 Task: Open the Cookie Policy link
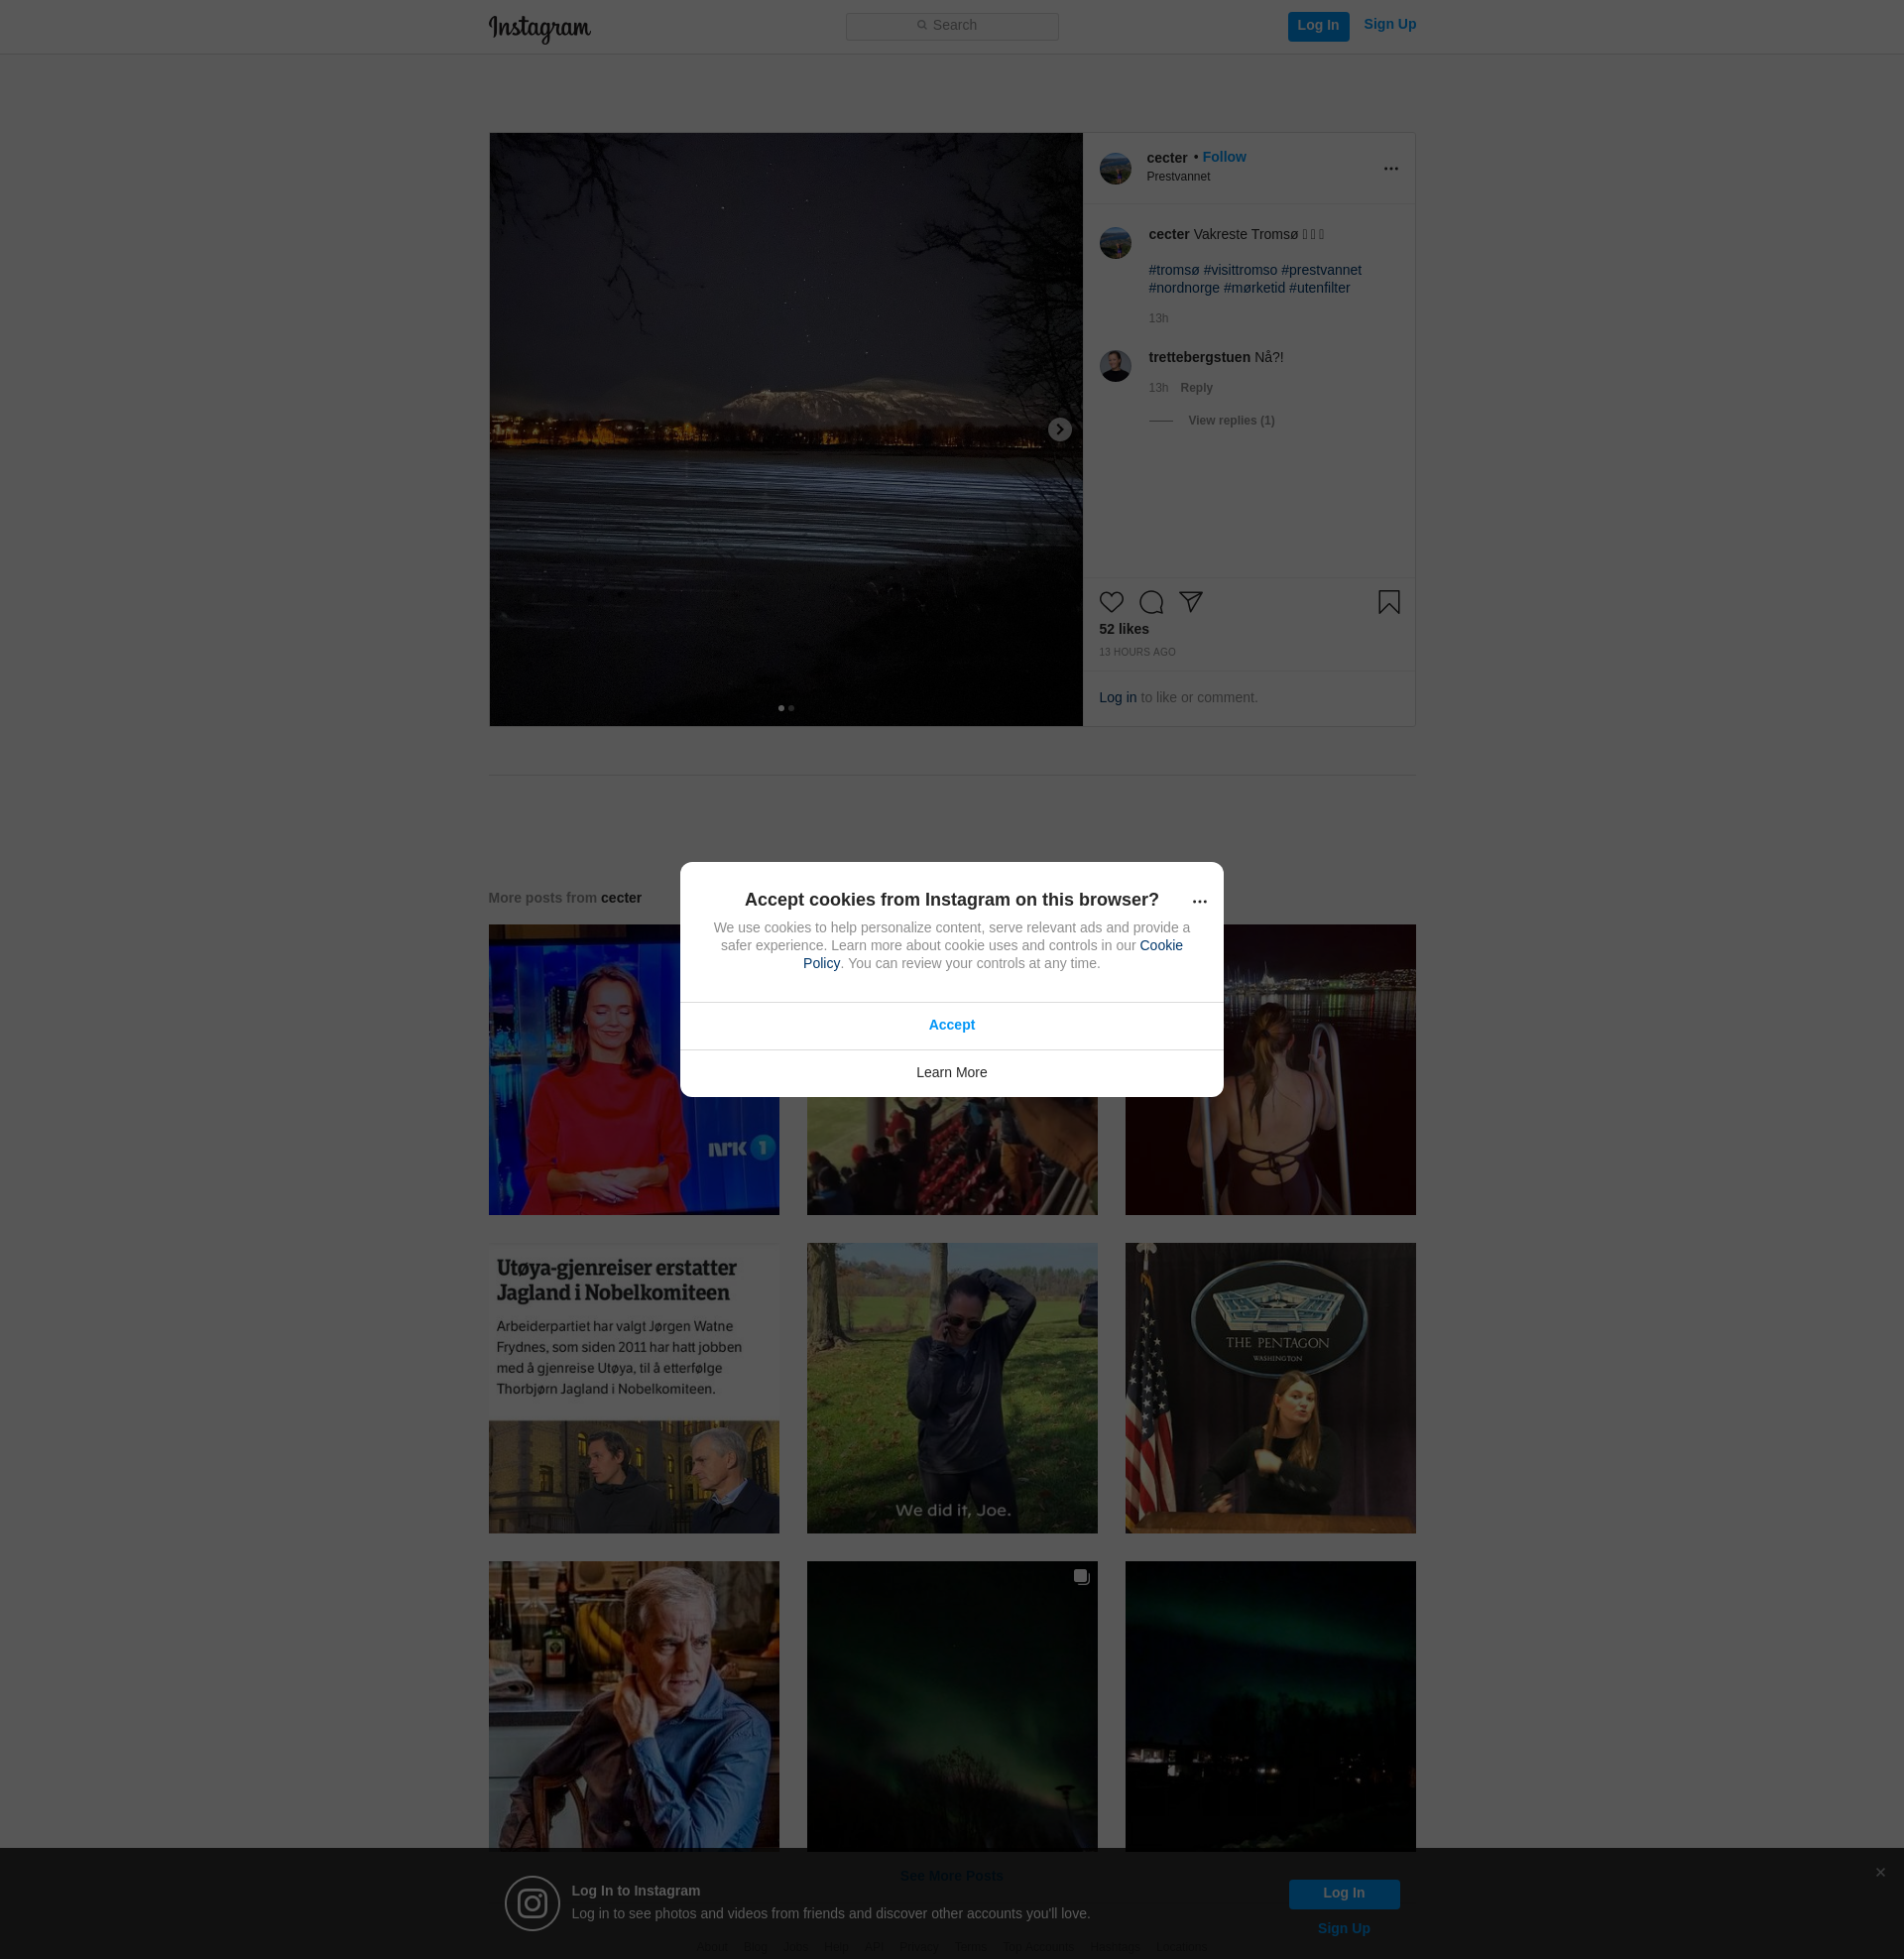[x=1160, y=946]
